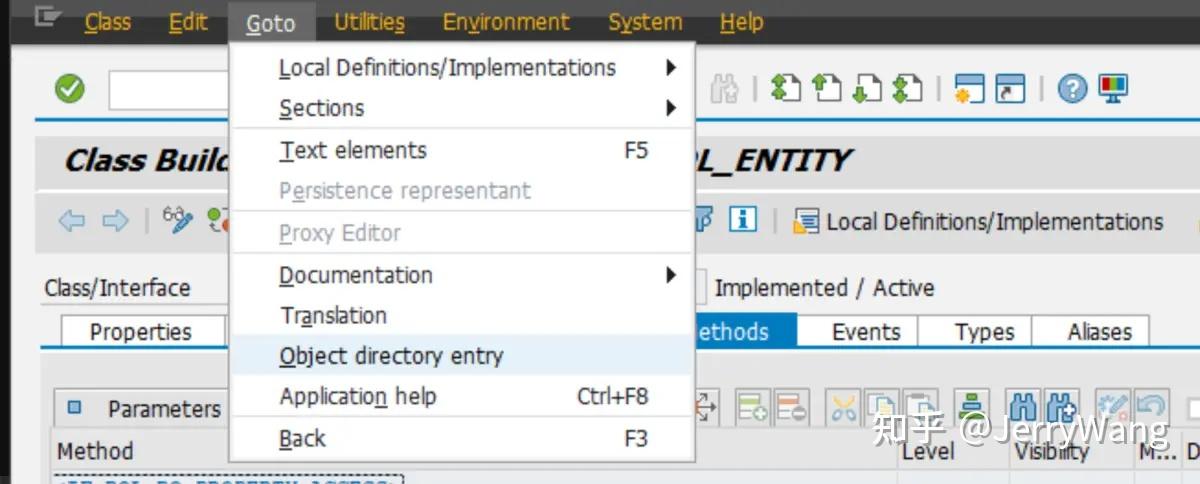Click the Find binoculars icon in methods toolbar

1022,407
